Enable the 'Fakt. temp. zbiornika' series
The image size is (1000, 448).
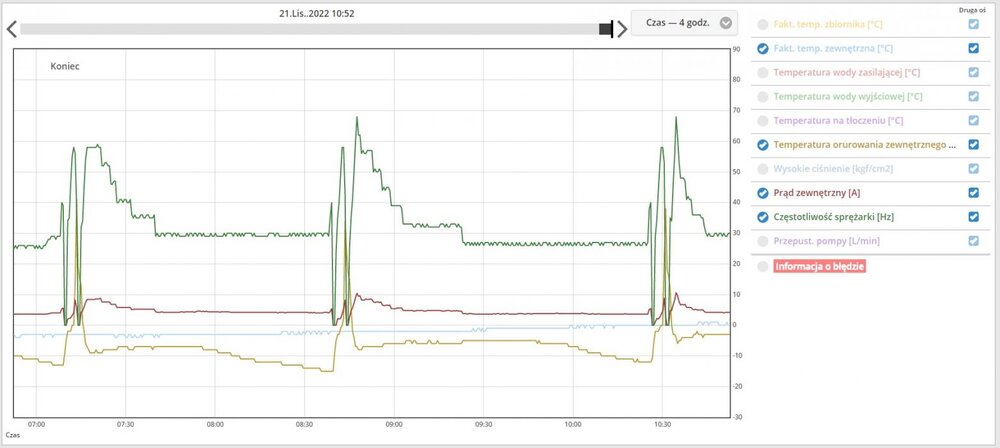click(x=764, y=24)
